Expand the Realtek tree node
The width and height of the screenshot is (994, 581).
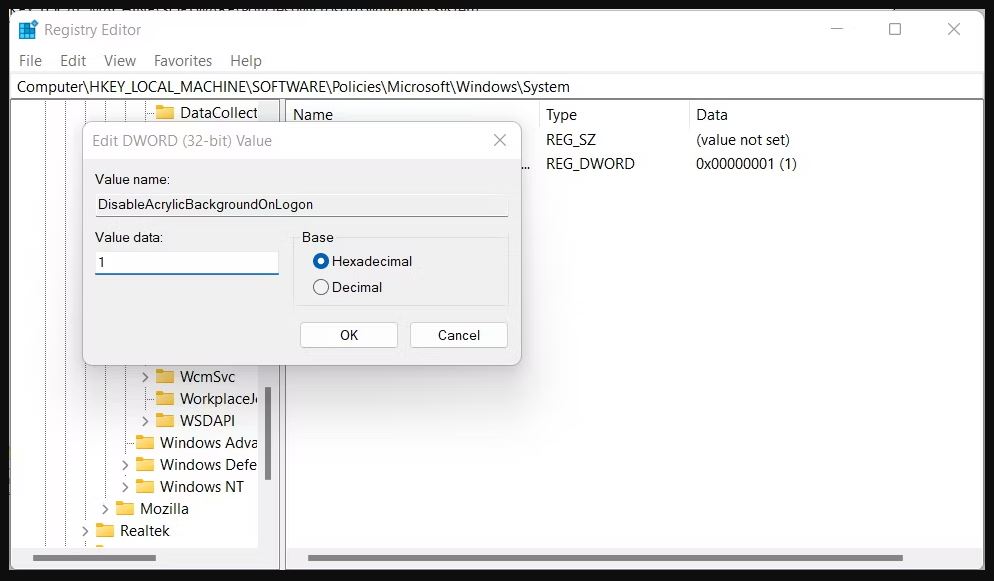tap(85, 532)
